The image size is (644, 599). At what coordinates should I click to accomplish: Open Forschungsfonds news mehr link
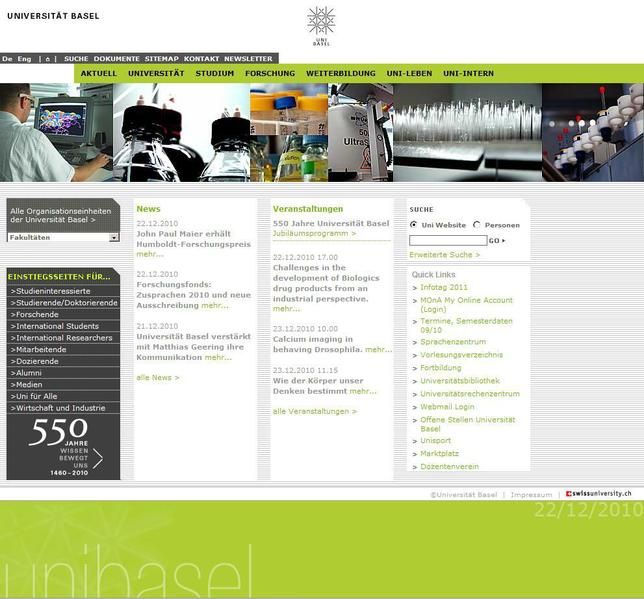[x=215, y=305]
